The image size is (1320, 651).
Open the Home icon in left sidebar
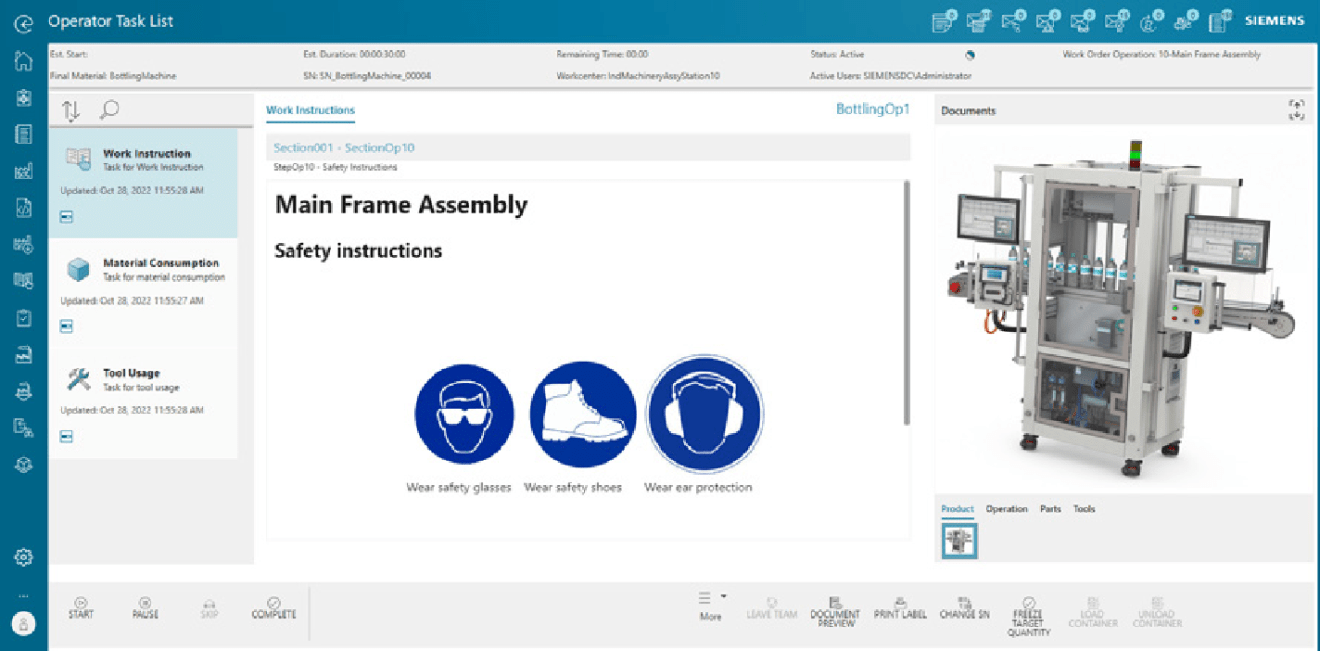coord(24,62)
